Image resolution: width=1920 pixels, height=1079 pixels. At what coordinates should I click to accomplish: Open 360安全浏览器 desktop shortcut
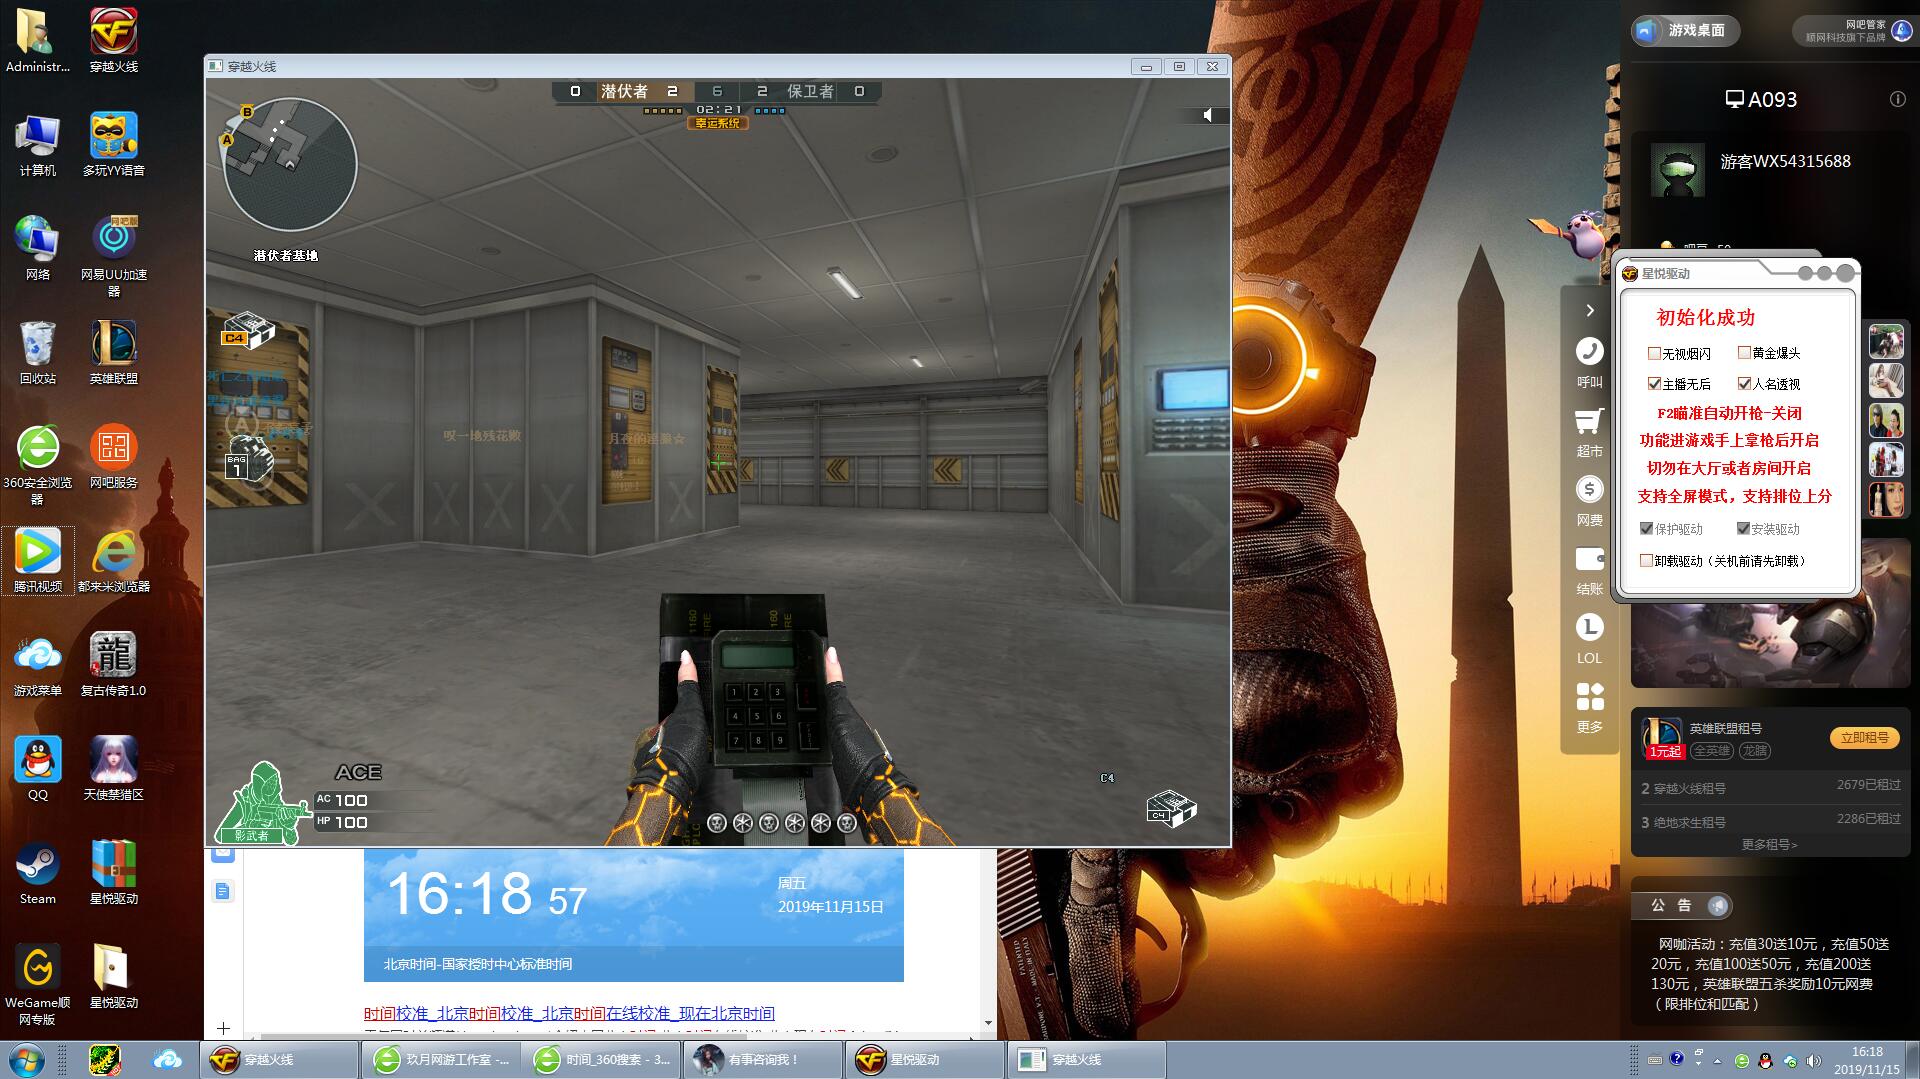click(37, 465)
